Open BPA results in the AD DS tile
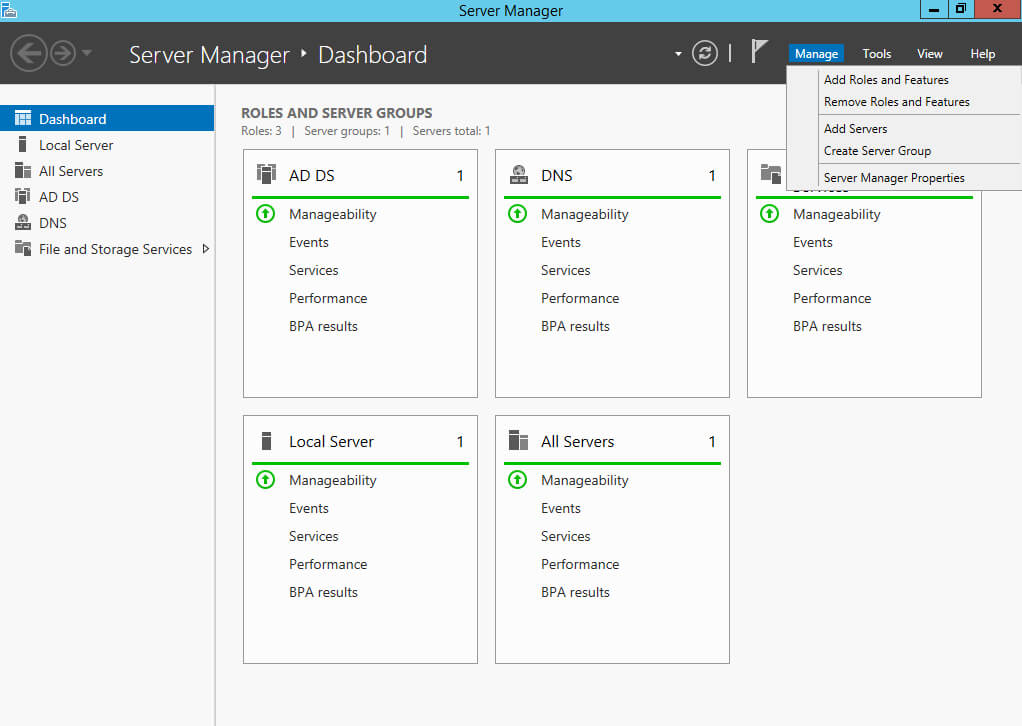Screen dimensions: 1022x726 pos(323,327)
